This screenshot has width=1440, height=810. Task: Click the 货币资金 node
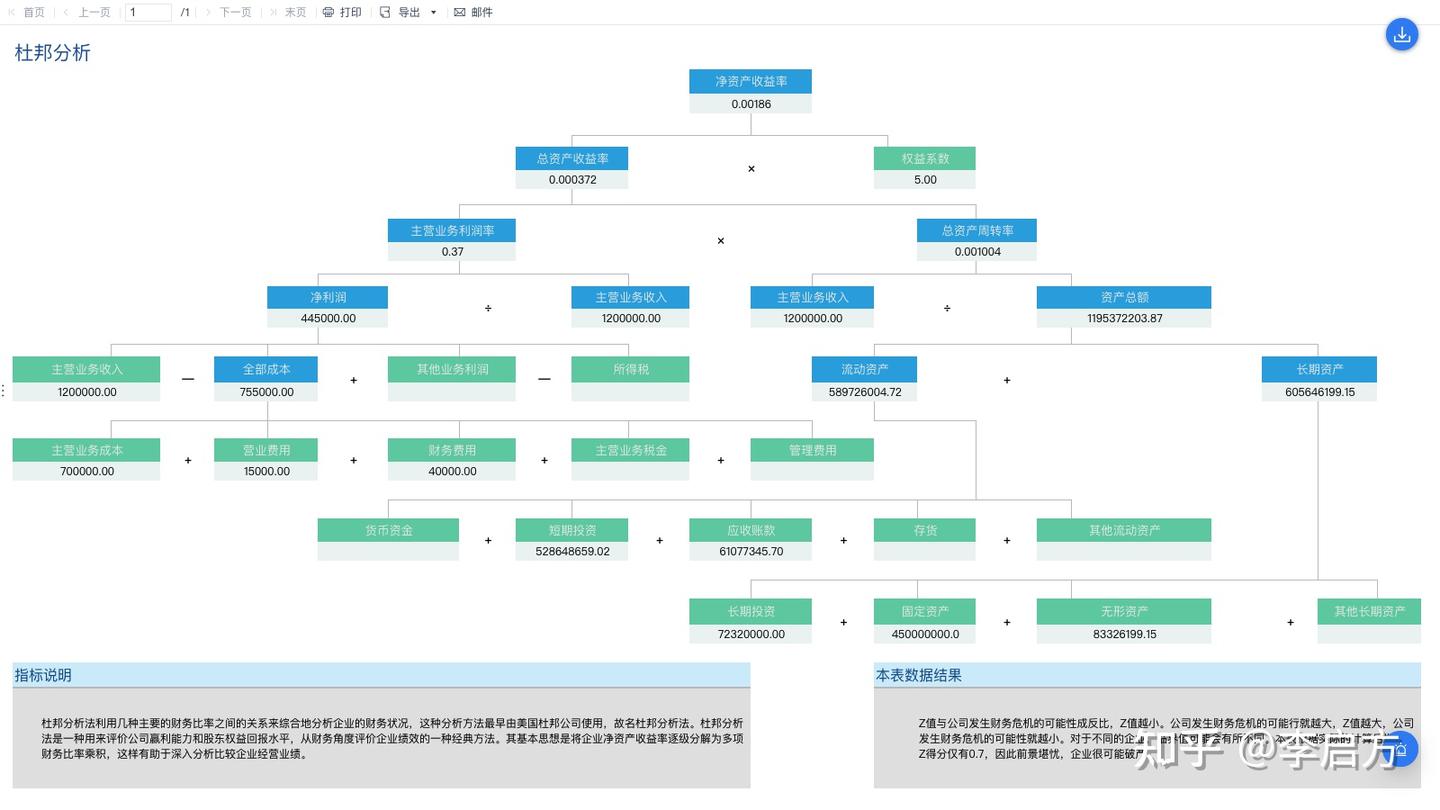tap(388, 530)
